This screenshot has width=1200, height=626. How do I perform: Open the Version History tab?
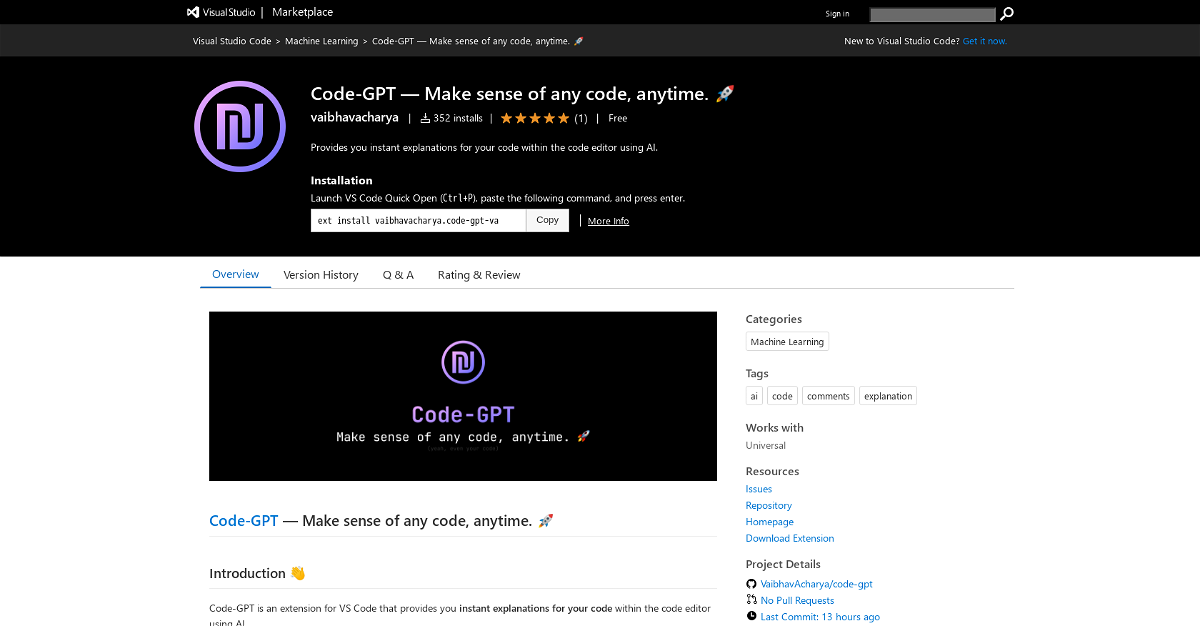point(320,275)
